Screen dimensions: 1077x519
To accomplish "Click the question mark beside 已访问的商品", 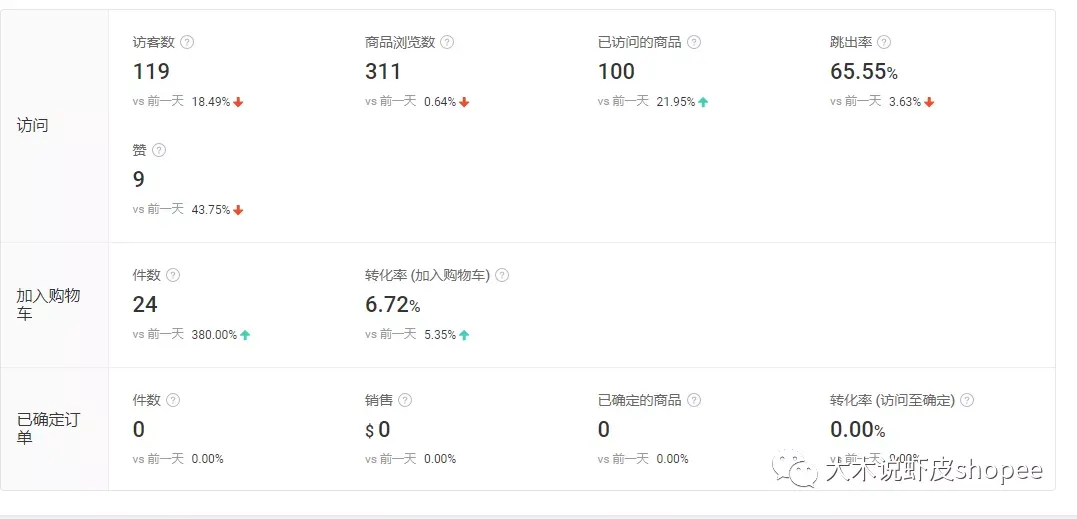I will tap(694, 42).
